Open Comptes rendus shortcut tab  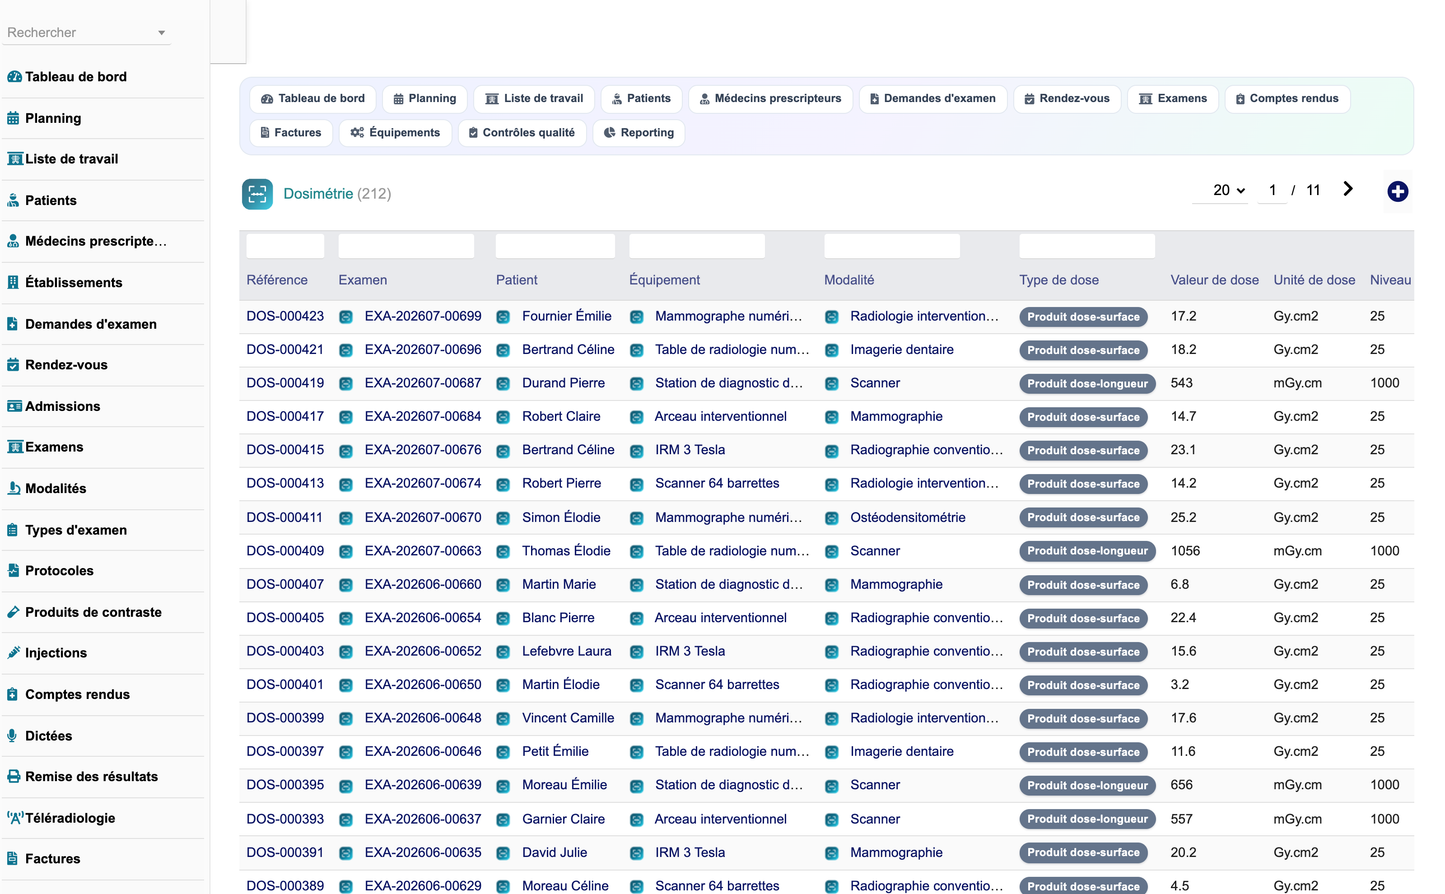tap(1287, 99)
